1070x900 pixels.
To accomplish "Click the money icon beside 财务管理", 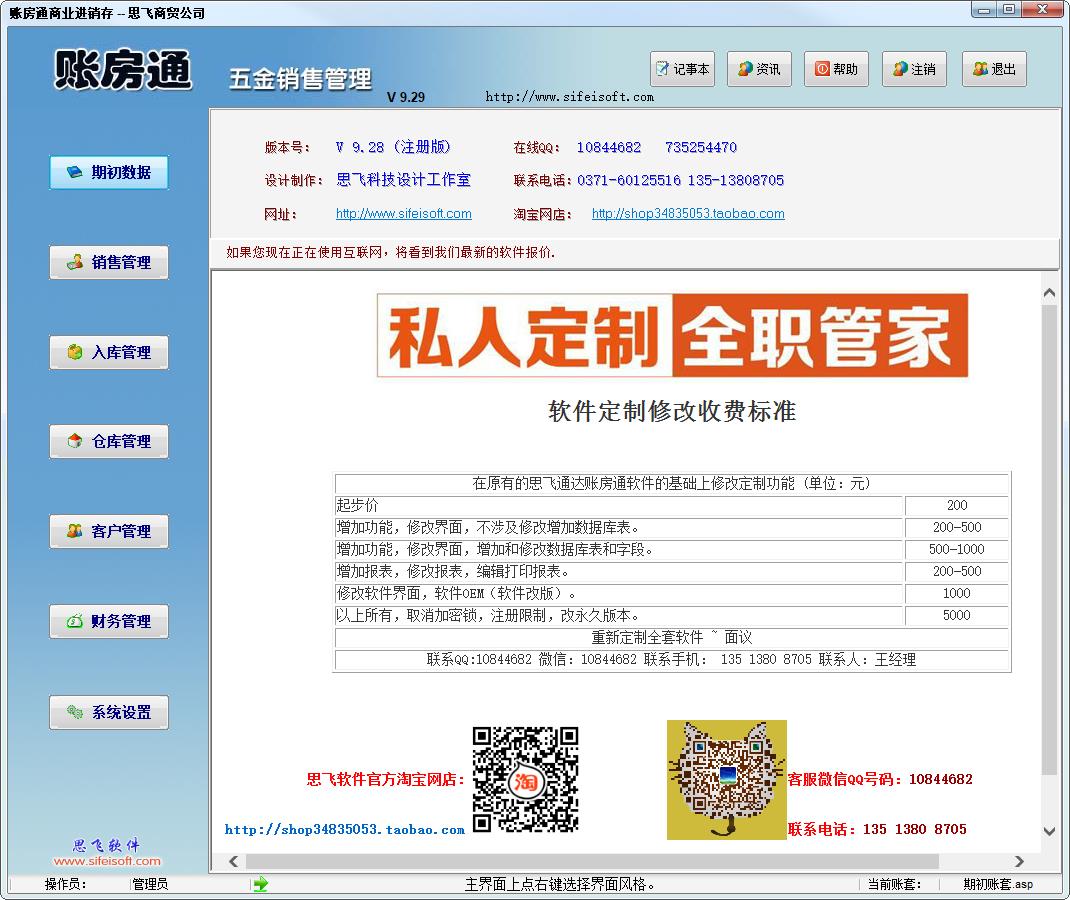I will [x=74, y=622].
